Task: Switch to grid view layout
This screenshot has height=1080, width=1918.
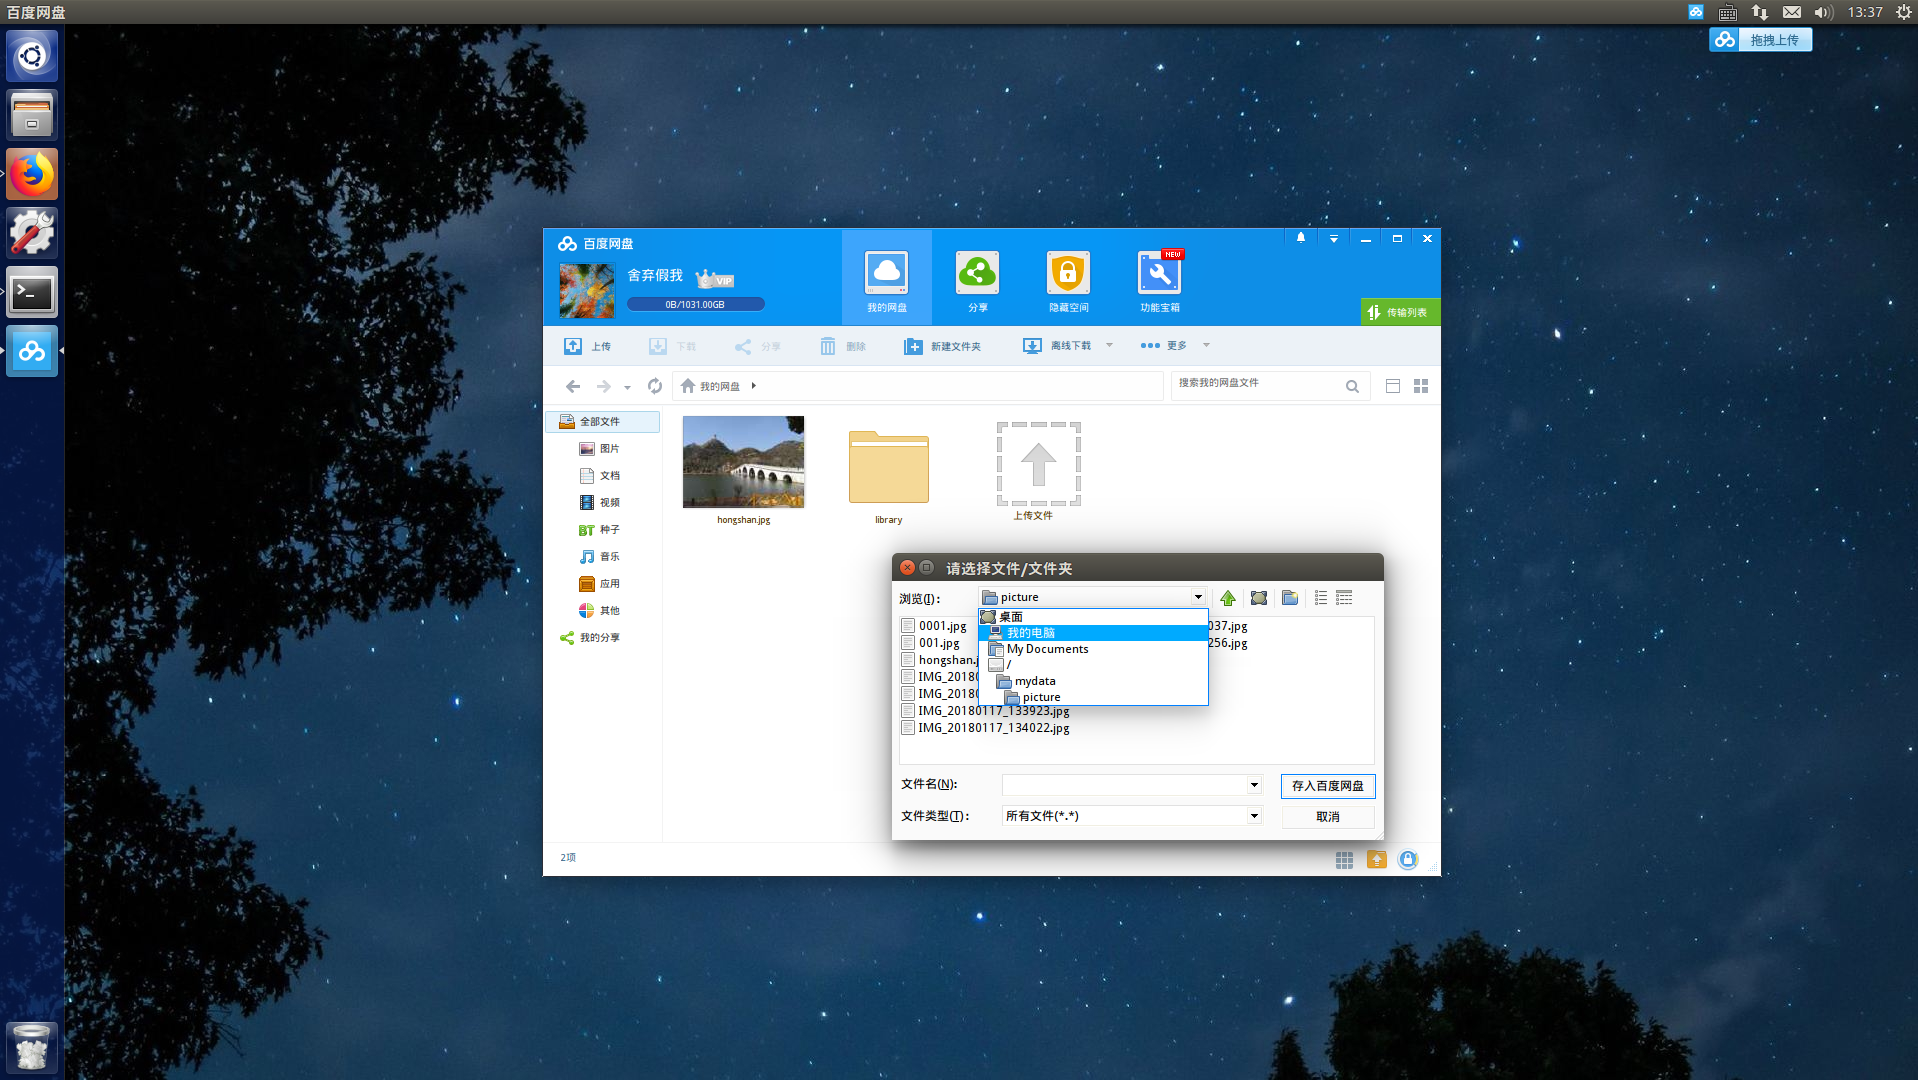Action: (x=1421, y=386)
